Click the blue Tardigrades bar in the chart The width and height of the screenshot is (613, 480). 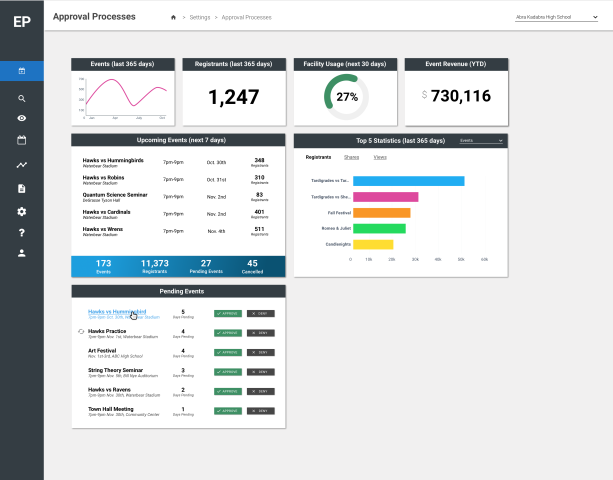coord(407,181)
